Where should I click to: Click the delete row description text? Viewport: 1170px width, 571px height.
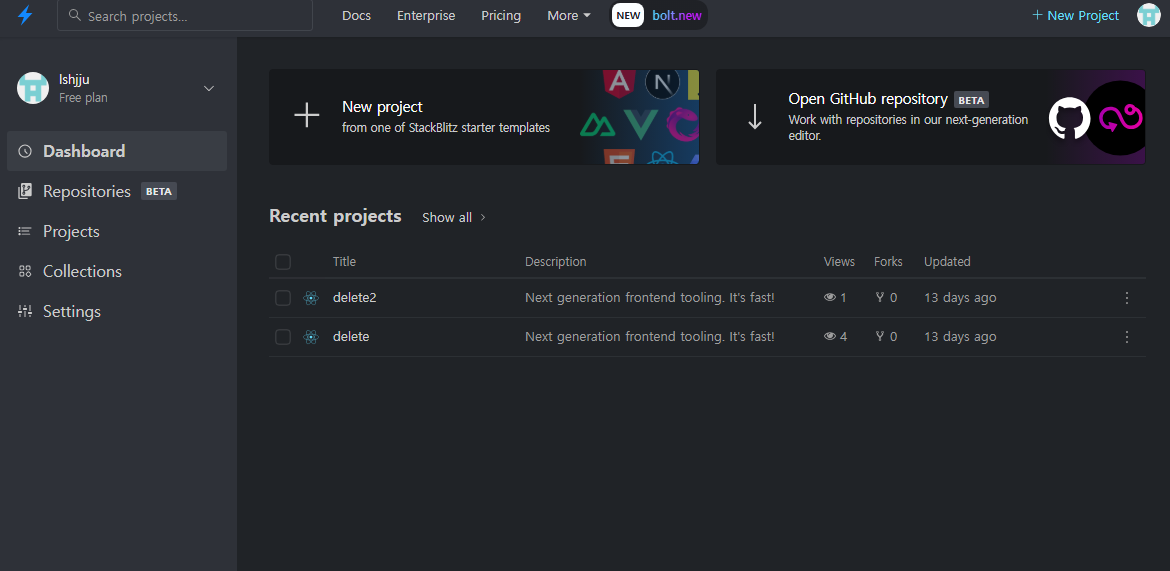coord(649,337)
